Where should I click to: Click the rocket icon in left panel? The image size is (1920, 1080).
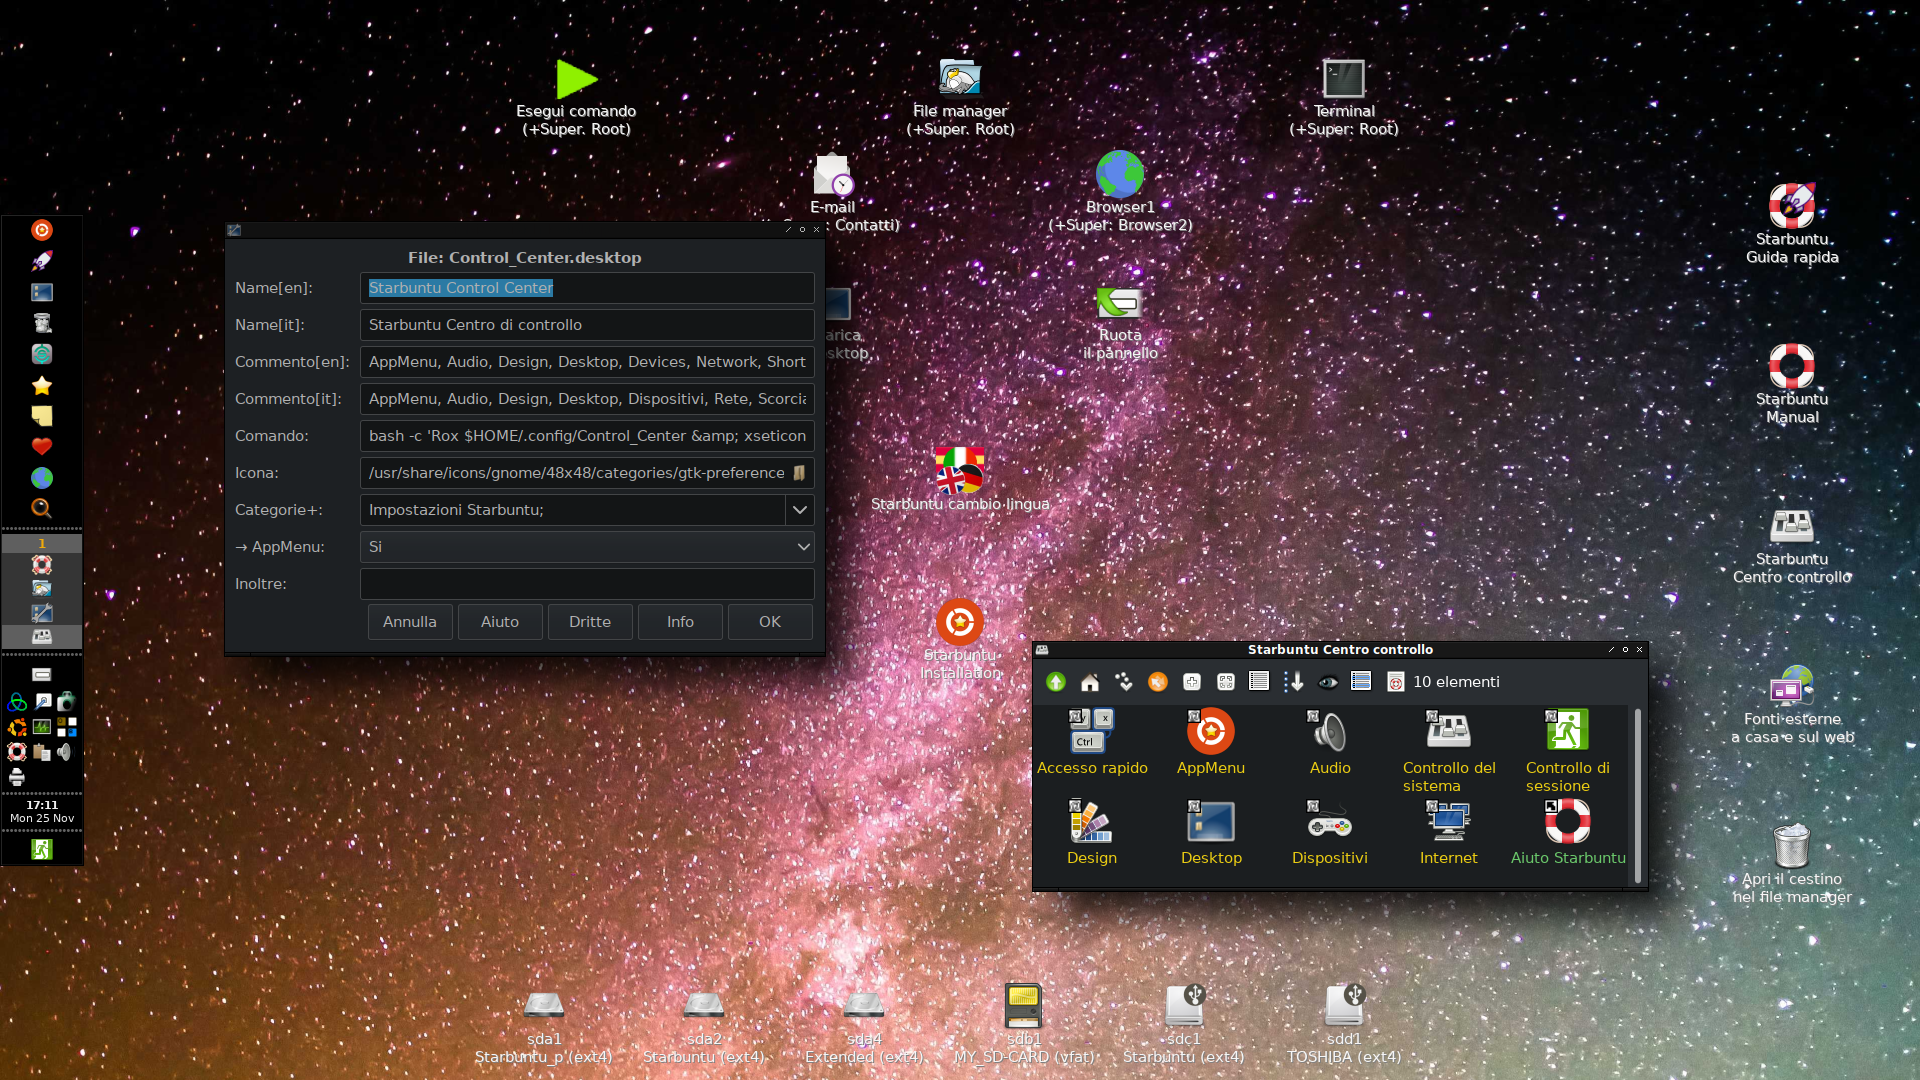pyautogui.click(x=42, y=261)
